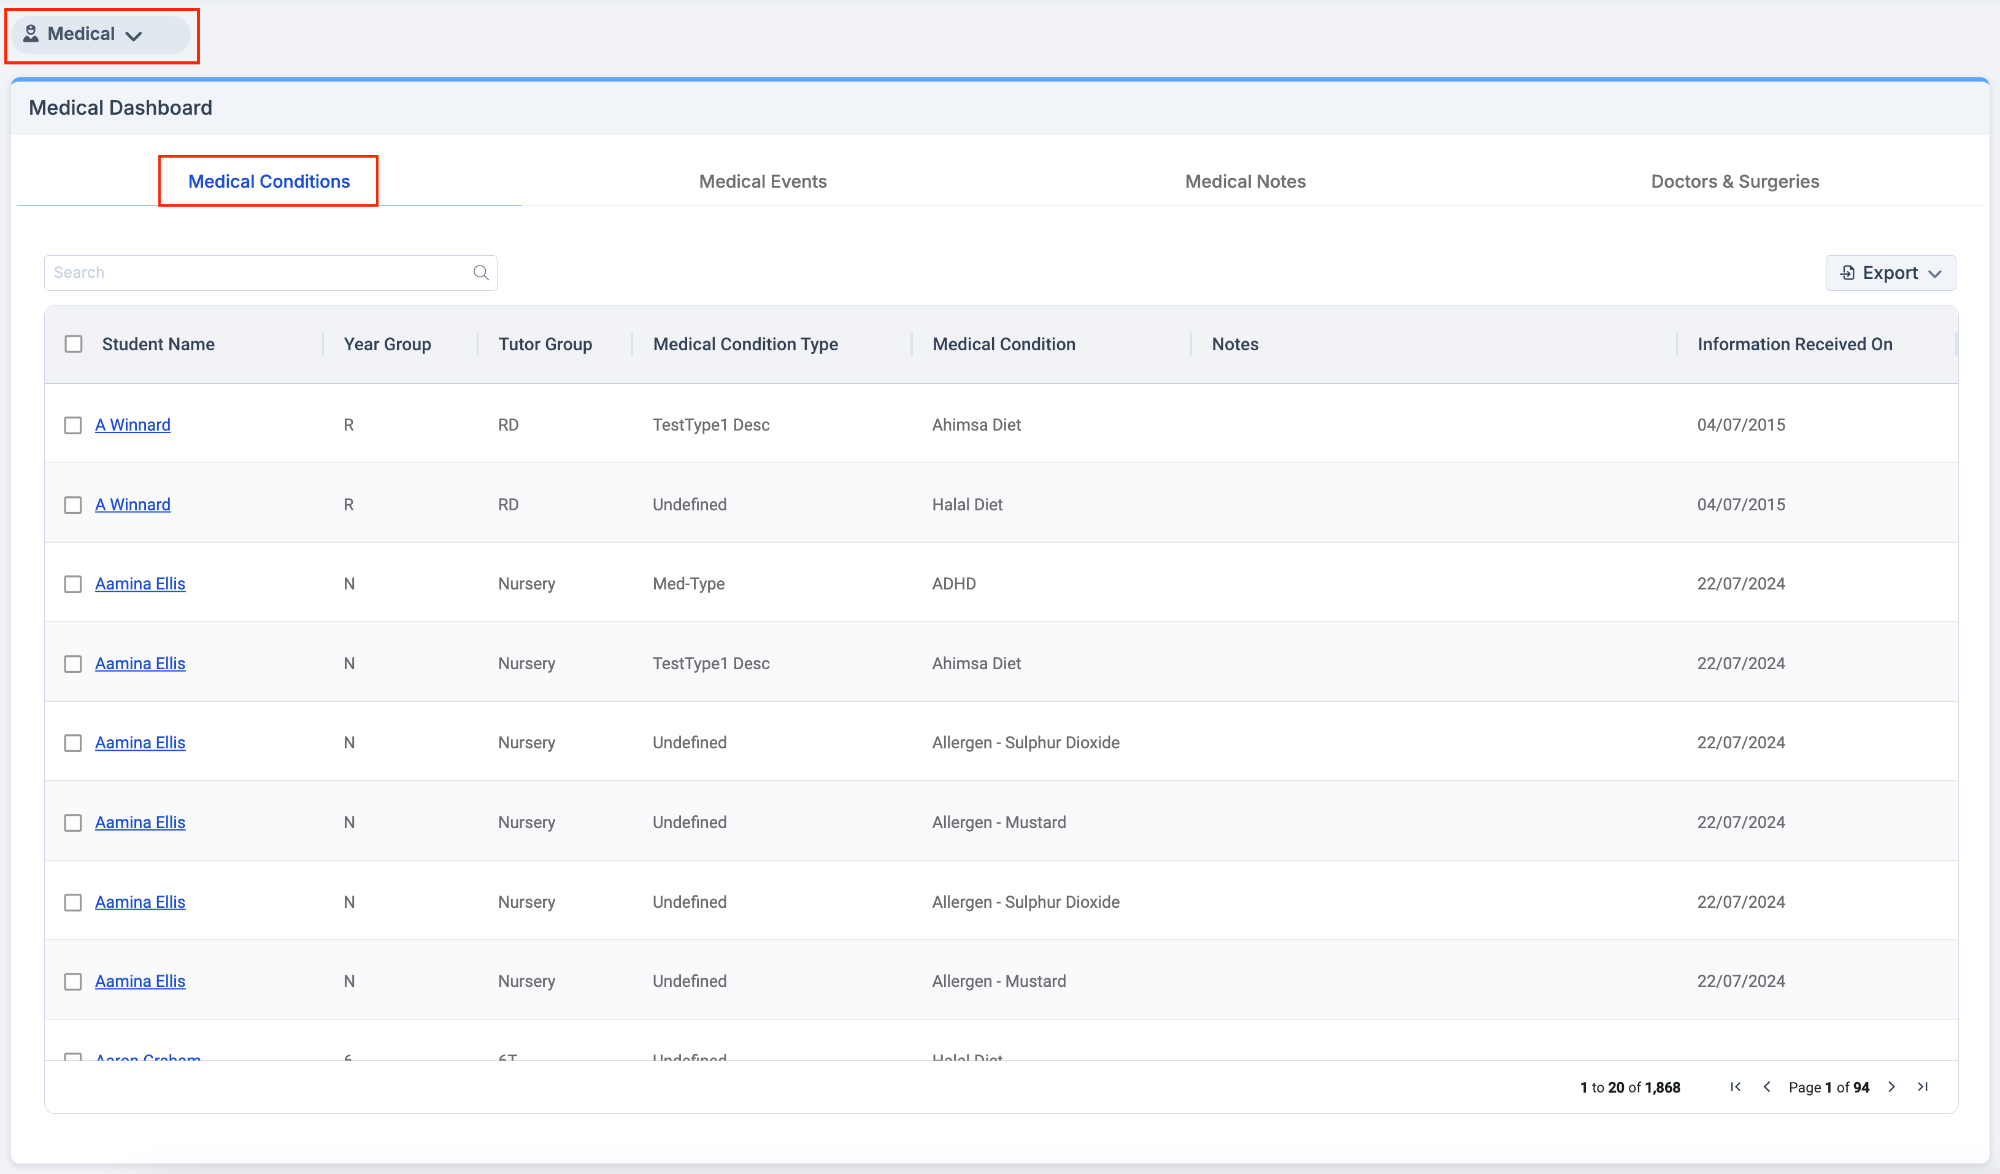Go to the next results page
Screen dimensions: 2000x1174
[1892, 1087]
